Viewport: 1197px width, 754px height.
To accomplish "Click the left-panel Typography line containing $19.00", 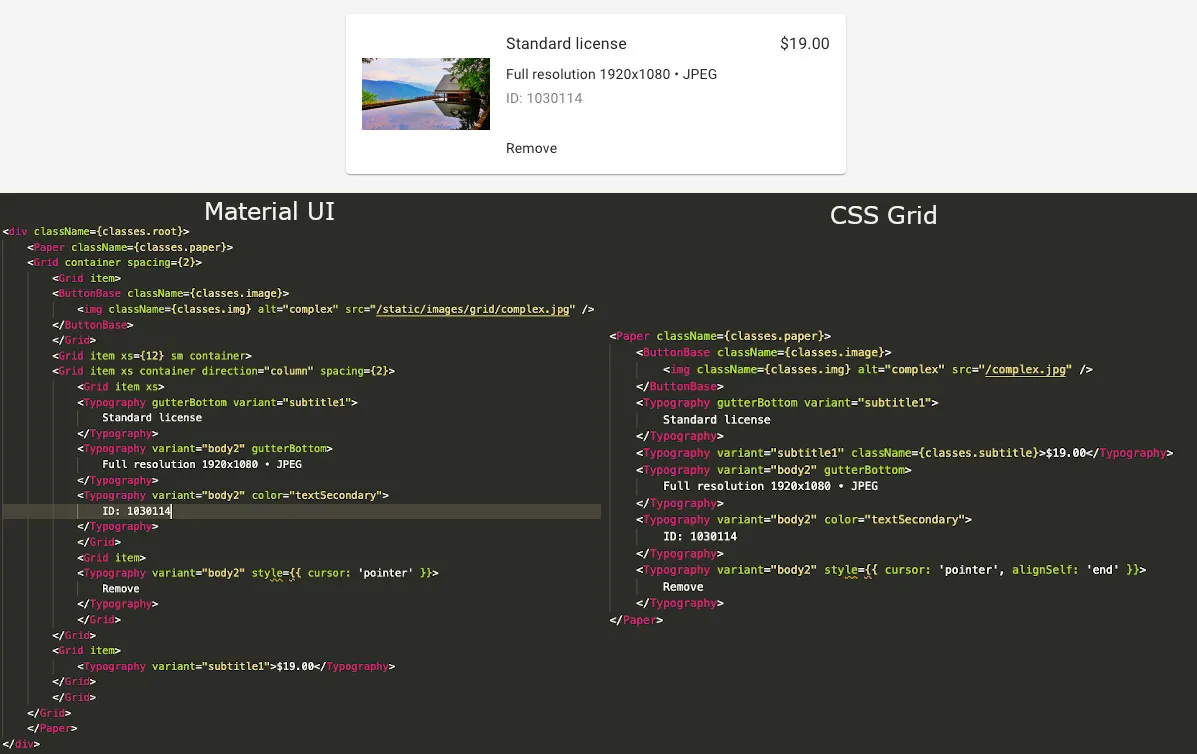I will pos(236,666).
